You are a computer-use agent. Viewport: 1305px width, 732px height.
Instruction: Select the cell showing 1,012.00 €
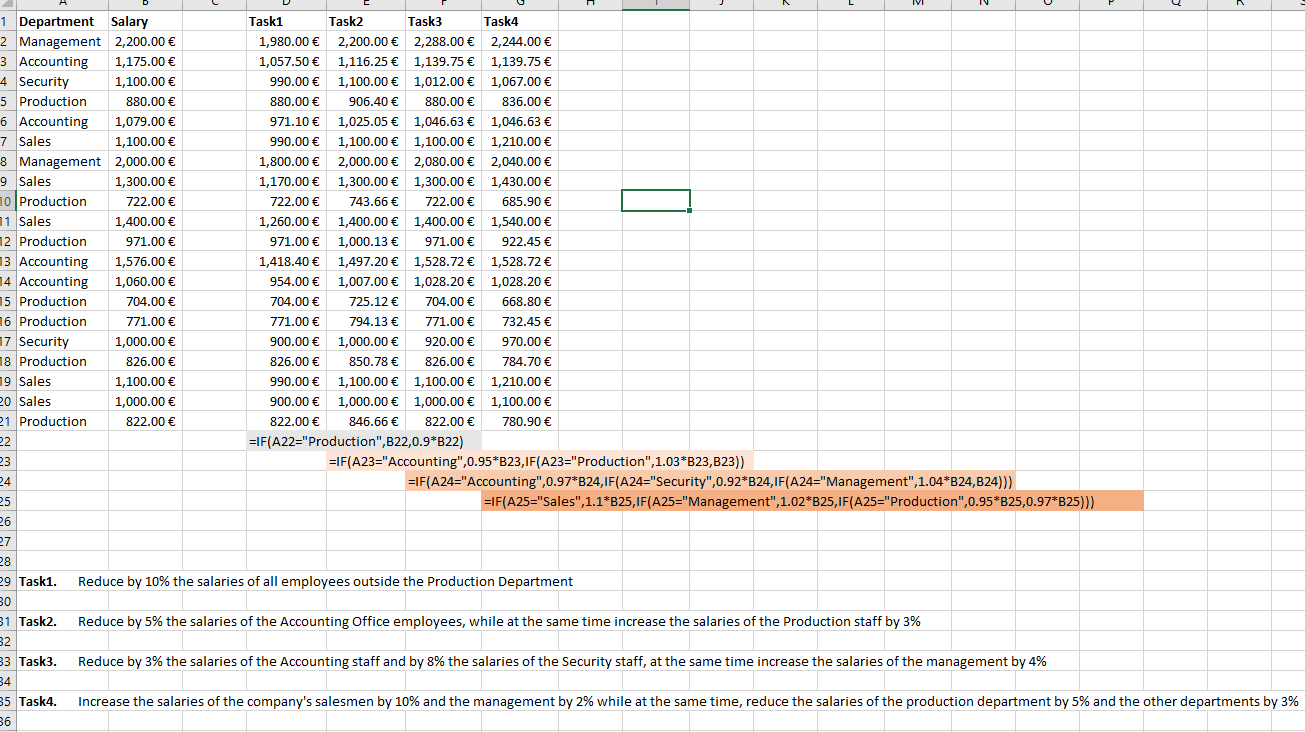tap(444, 81)
